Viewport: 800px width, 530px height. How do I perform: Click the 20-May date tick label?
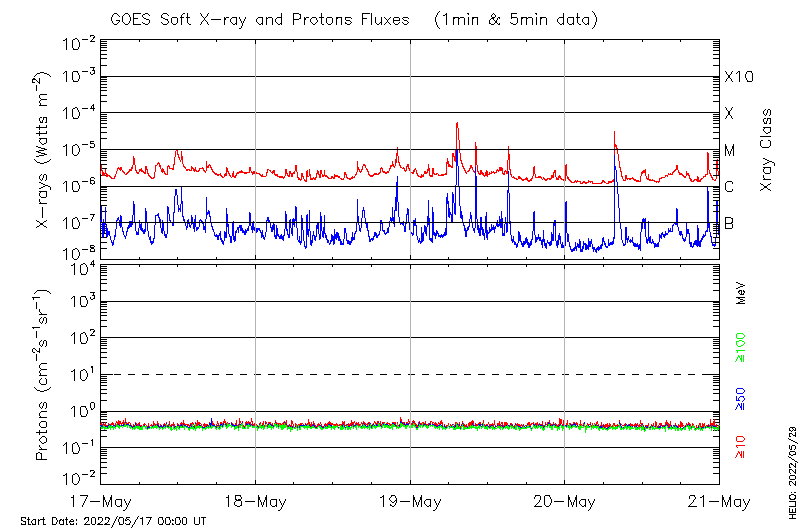564,500
